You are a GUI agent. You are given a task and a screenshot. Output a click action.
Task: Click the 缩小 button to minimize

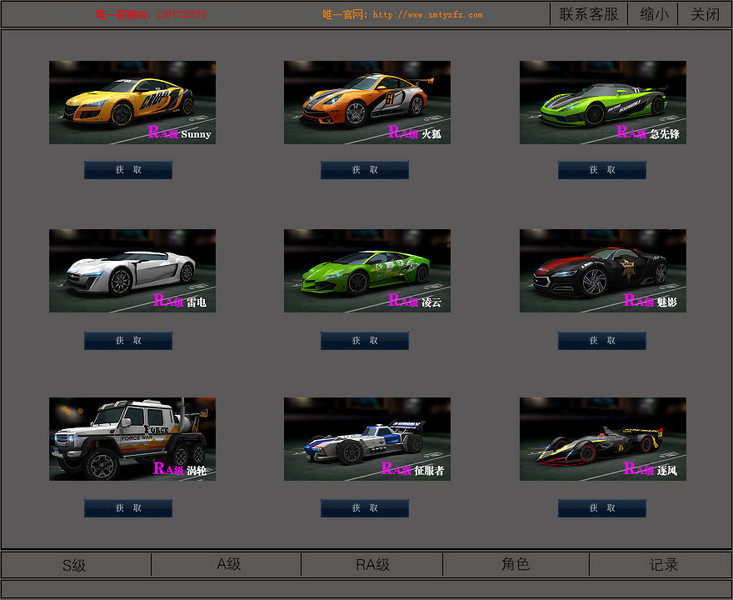pos(653,14)
